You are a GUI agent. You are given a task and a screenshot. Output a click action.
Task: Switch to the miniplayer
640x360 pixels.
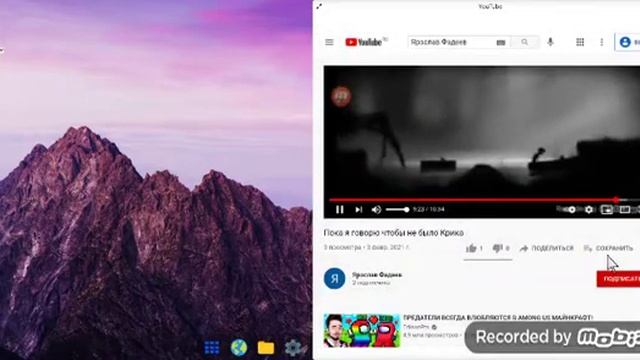[x=607, y=210]
